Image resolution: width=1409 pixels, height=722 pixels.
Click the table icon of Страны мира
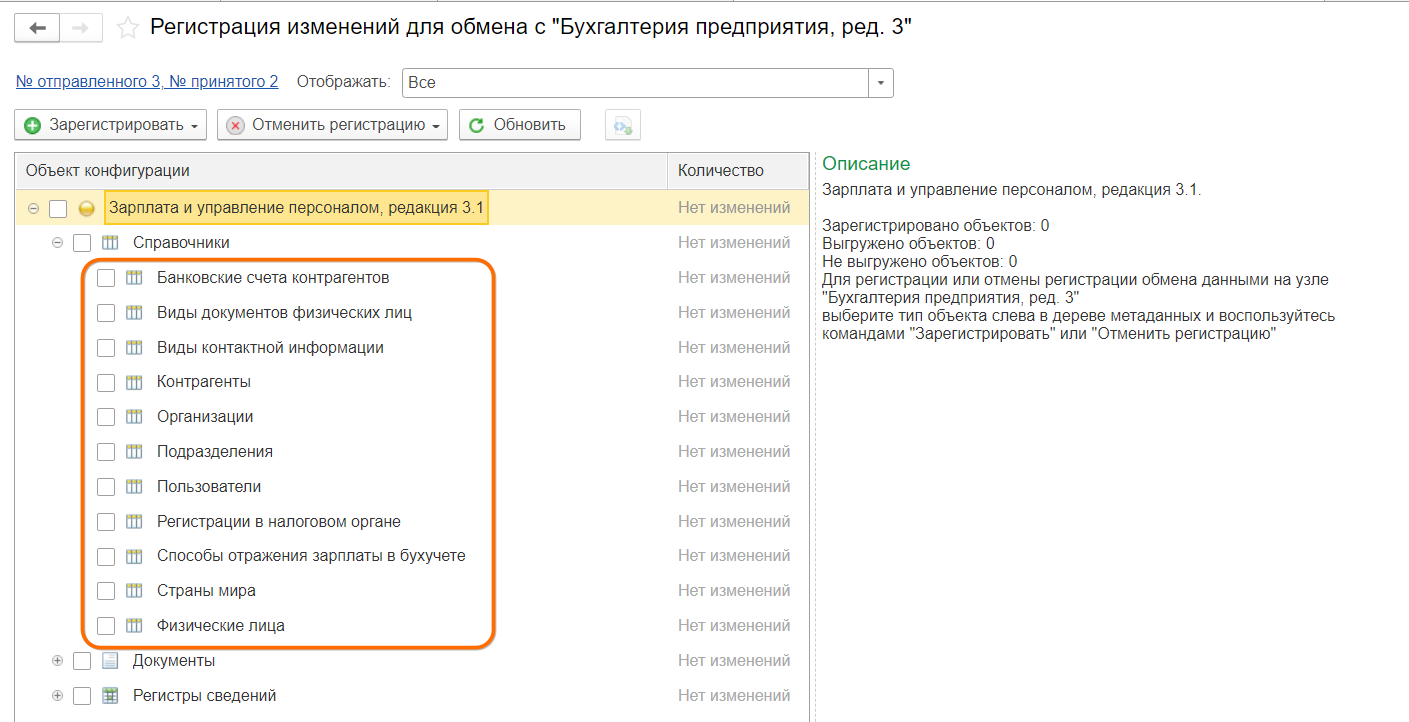(134, 591)
